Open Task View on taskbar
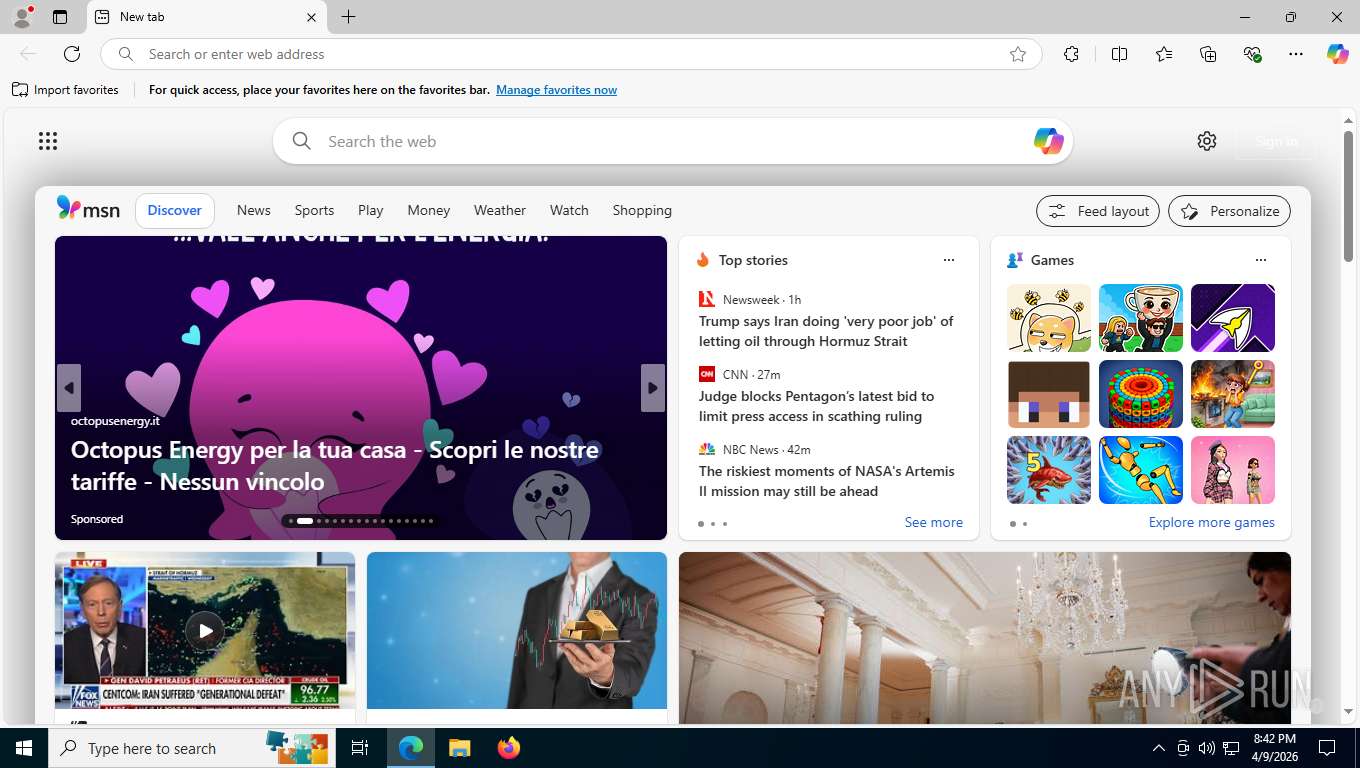1360x768 pixels. (x=360, y=748)
